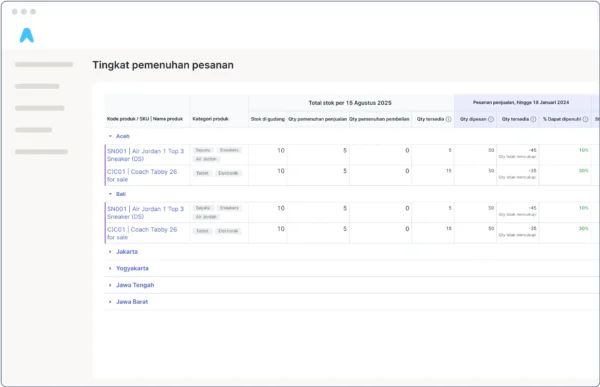Screen dimensions: 600x387
Task: Open CIC01 Coach Tabby 26 link under Bali
Action: pyautogui.click(x=142, y=233)
